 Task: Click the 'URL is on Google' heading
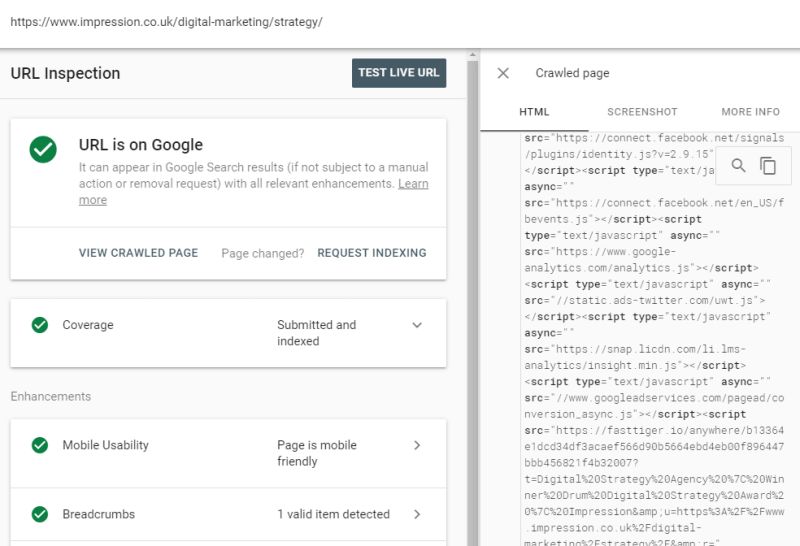pos(141,145)
